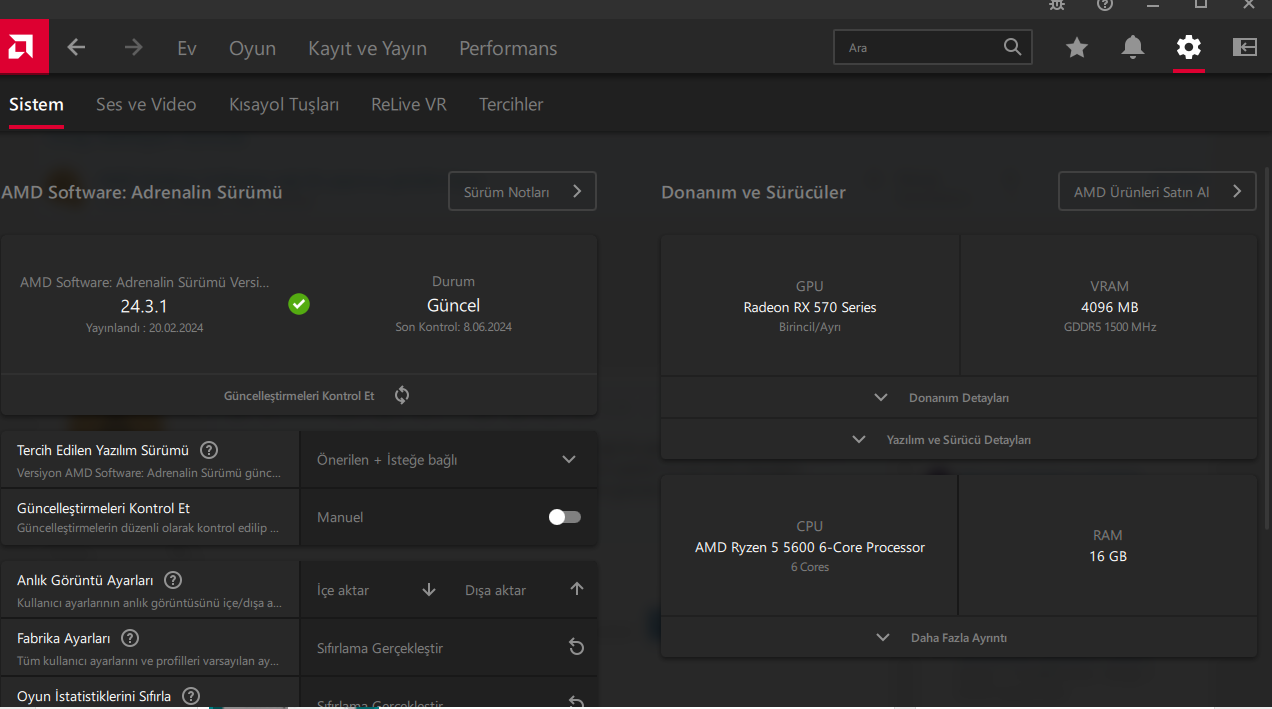The height and width of the screenshot is (709, 1272).
Task: Click the Güncel status text
Action: point(453,305)
